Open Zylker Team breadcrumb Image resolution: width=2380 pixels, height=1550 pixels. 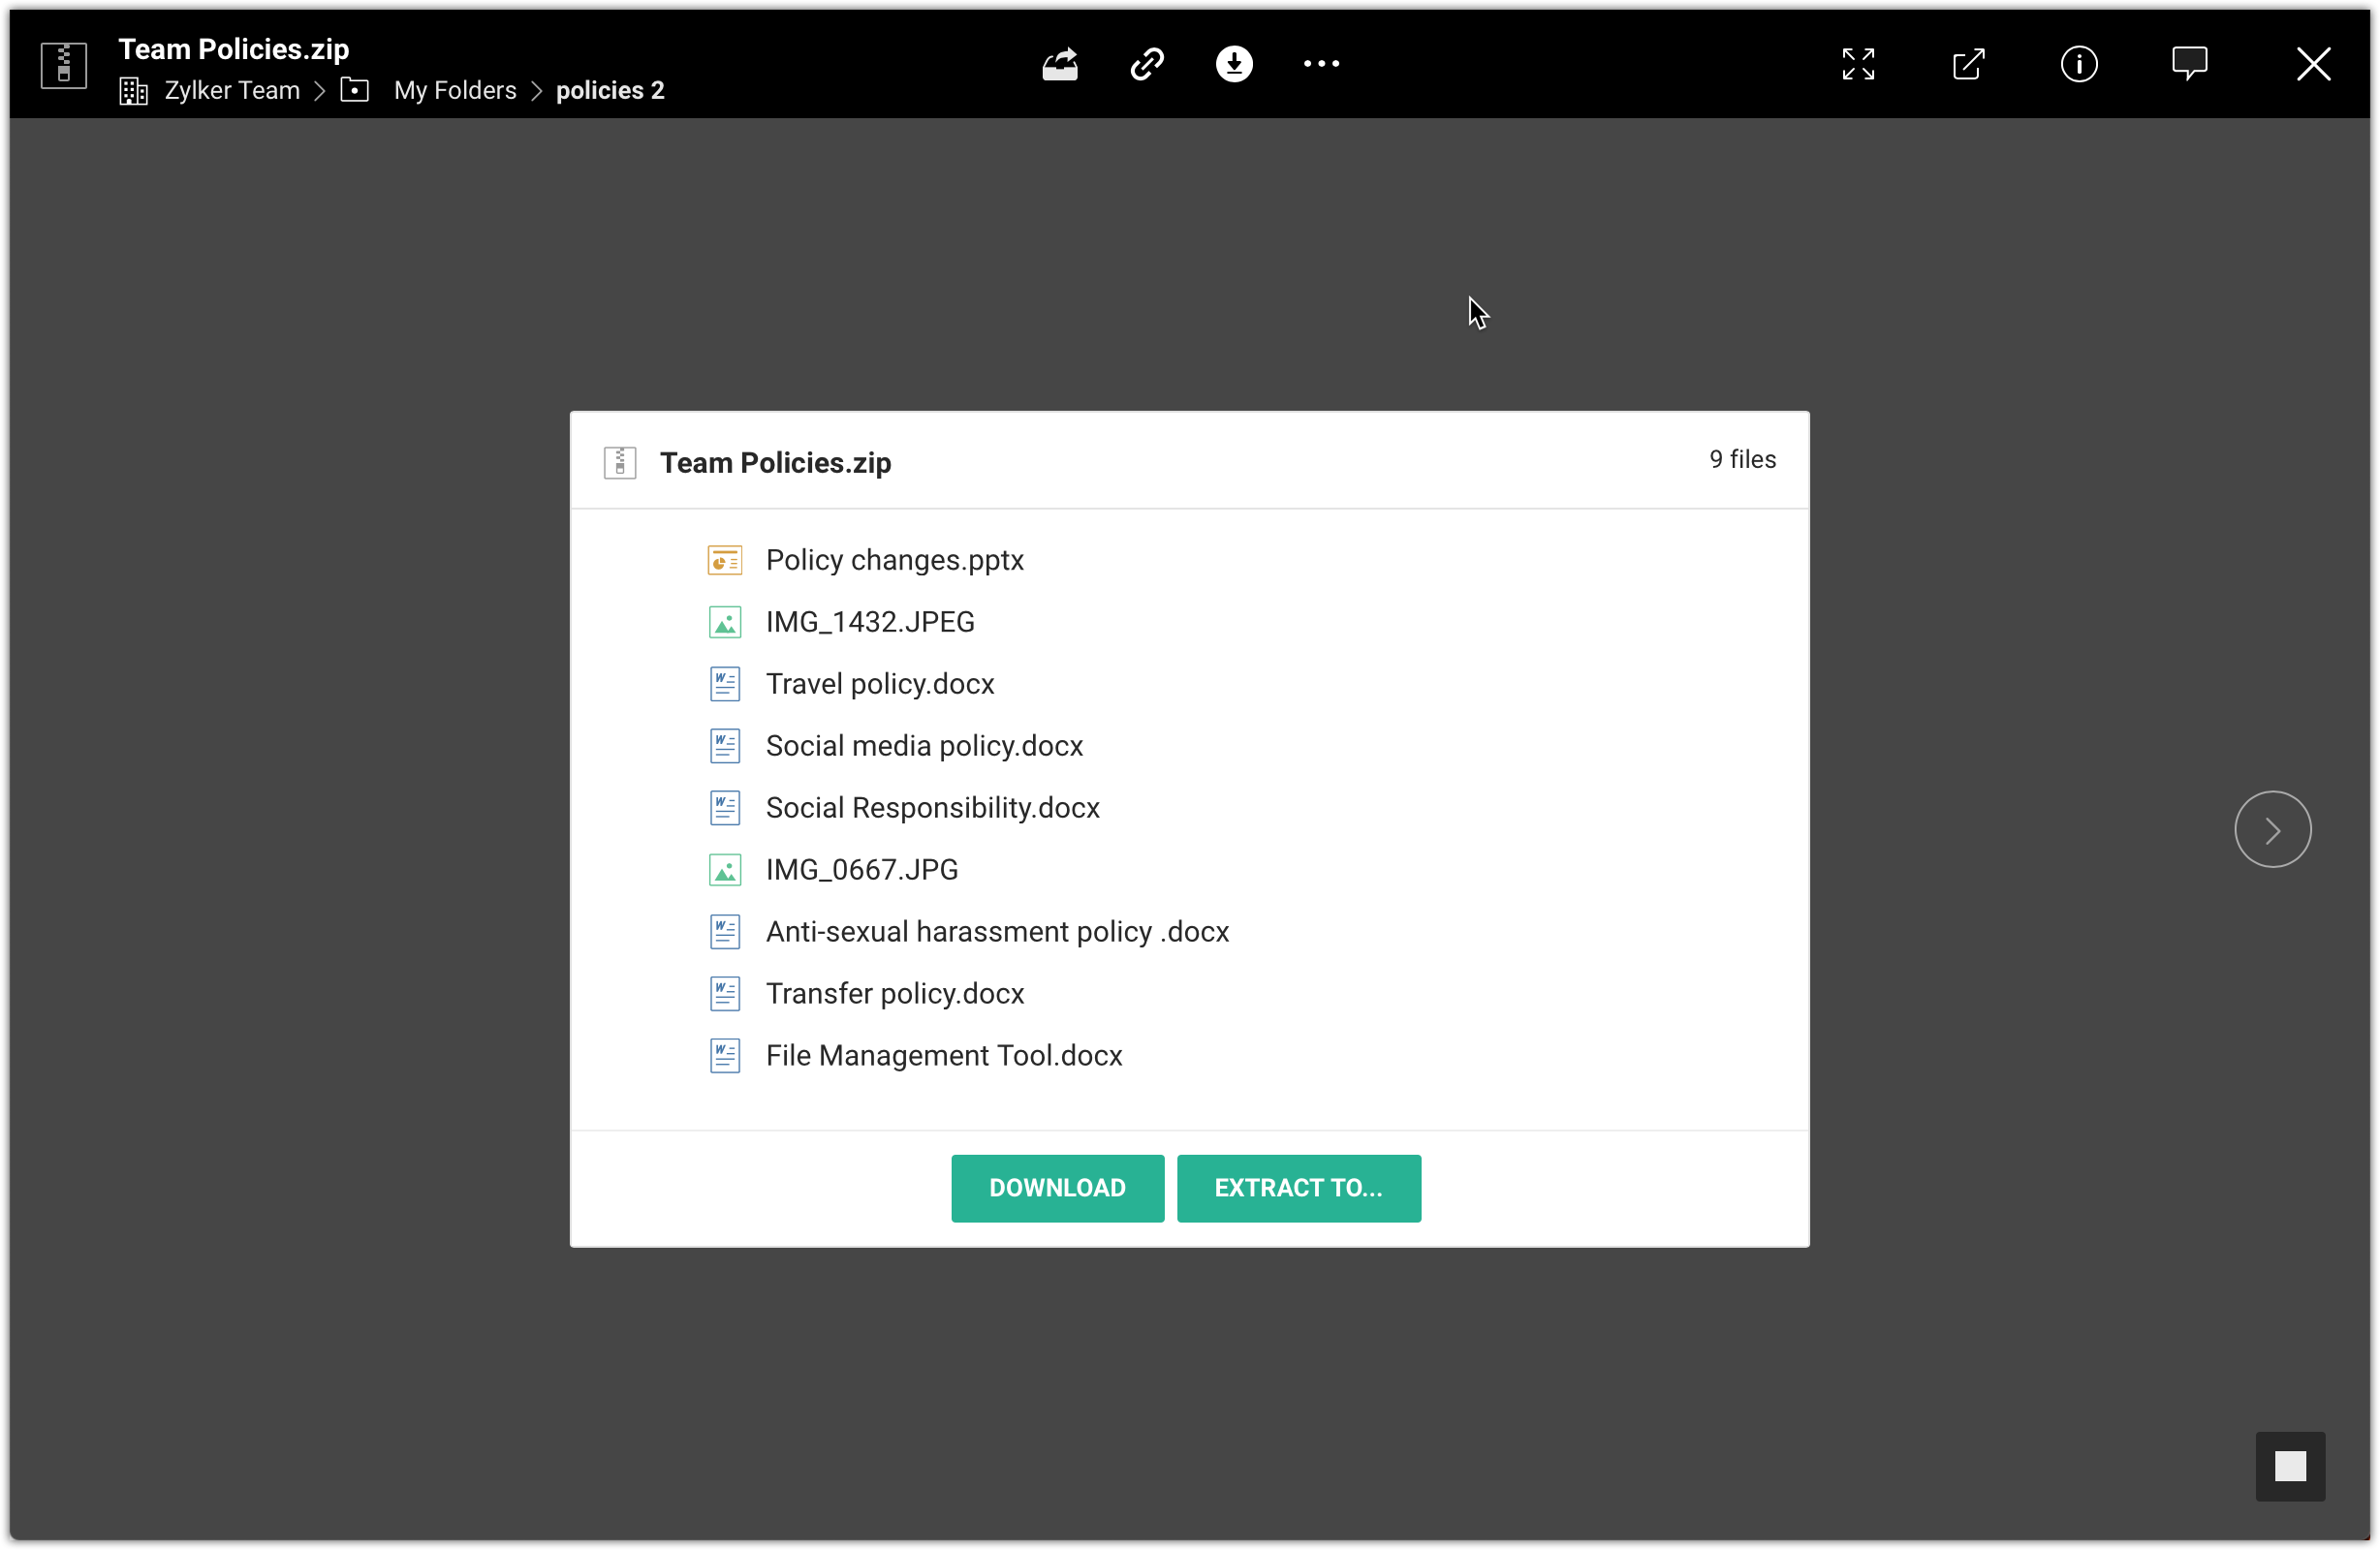pos(231,90)
